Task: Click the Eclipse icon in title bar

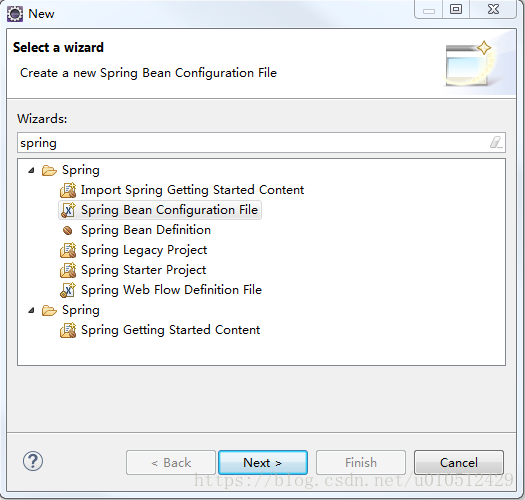Action: pos(15,14)
